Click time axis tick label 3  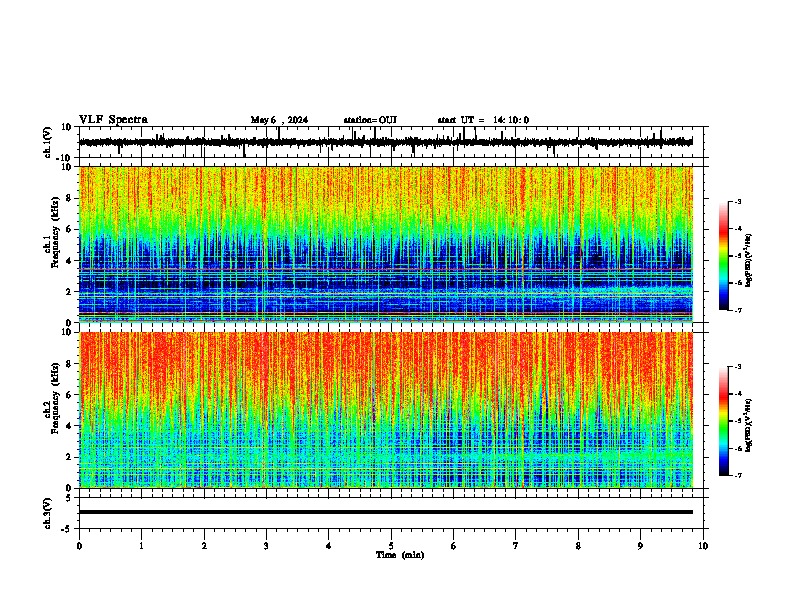(266, 546)
